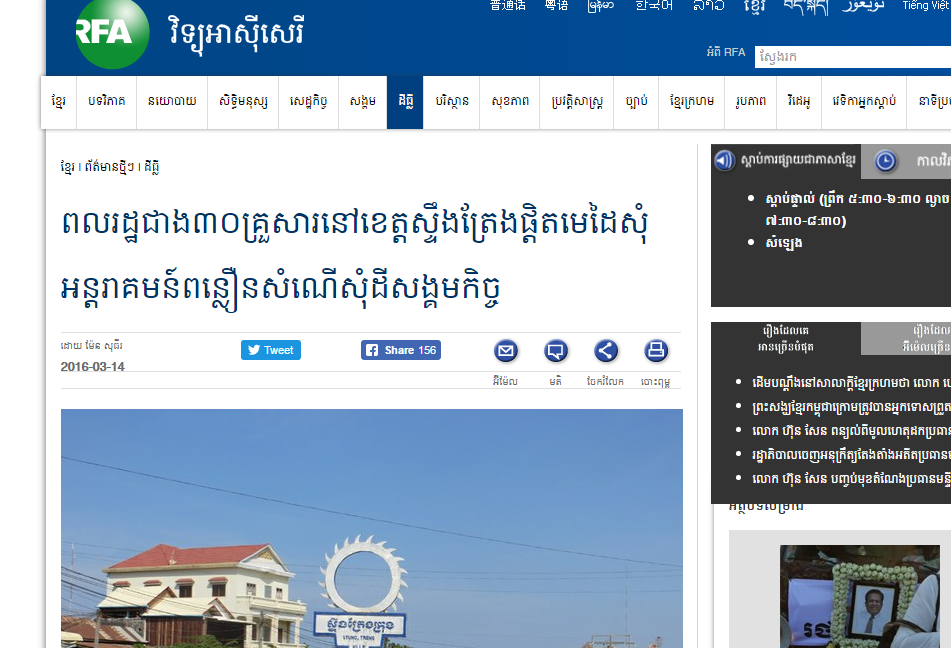
Task: Open the ច្បាប់ menu item
Action: tap(636, 102)
